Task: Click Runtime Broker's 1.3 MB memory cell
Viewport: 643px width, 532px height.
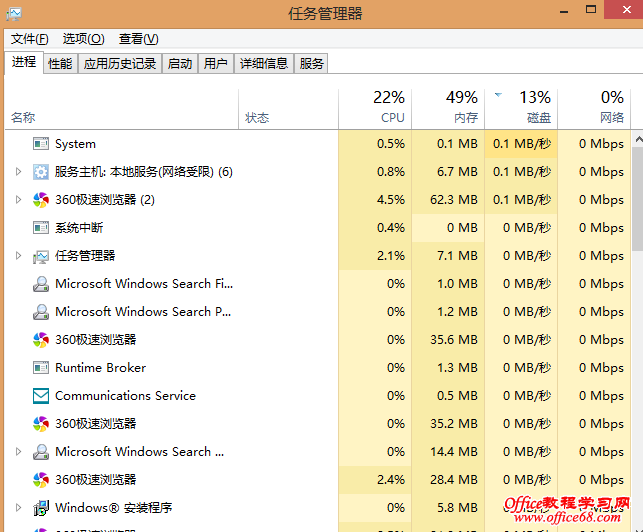Action: (448, 368)
